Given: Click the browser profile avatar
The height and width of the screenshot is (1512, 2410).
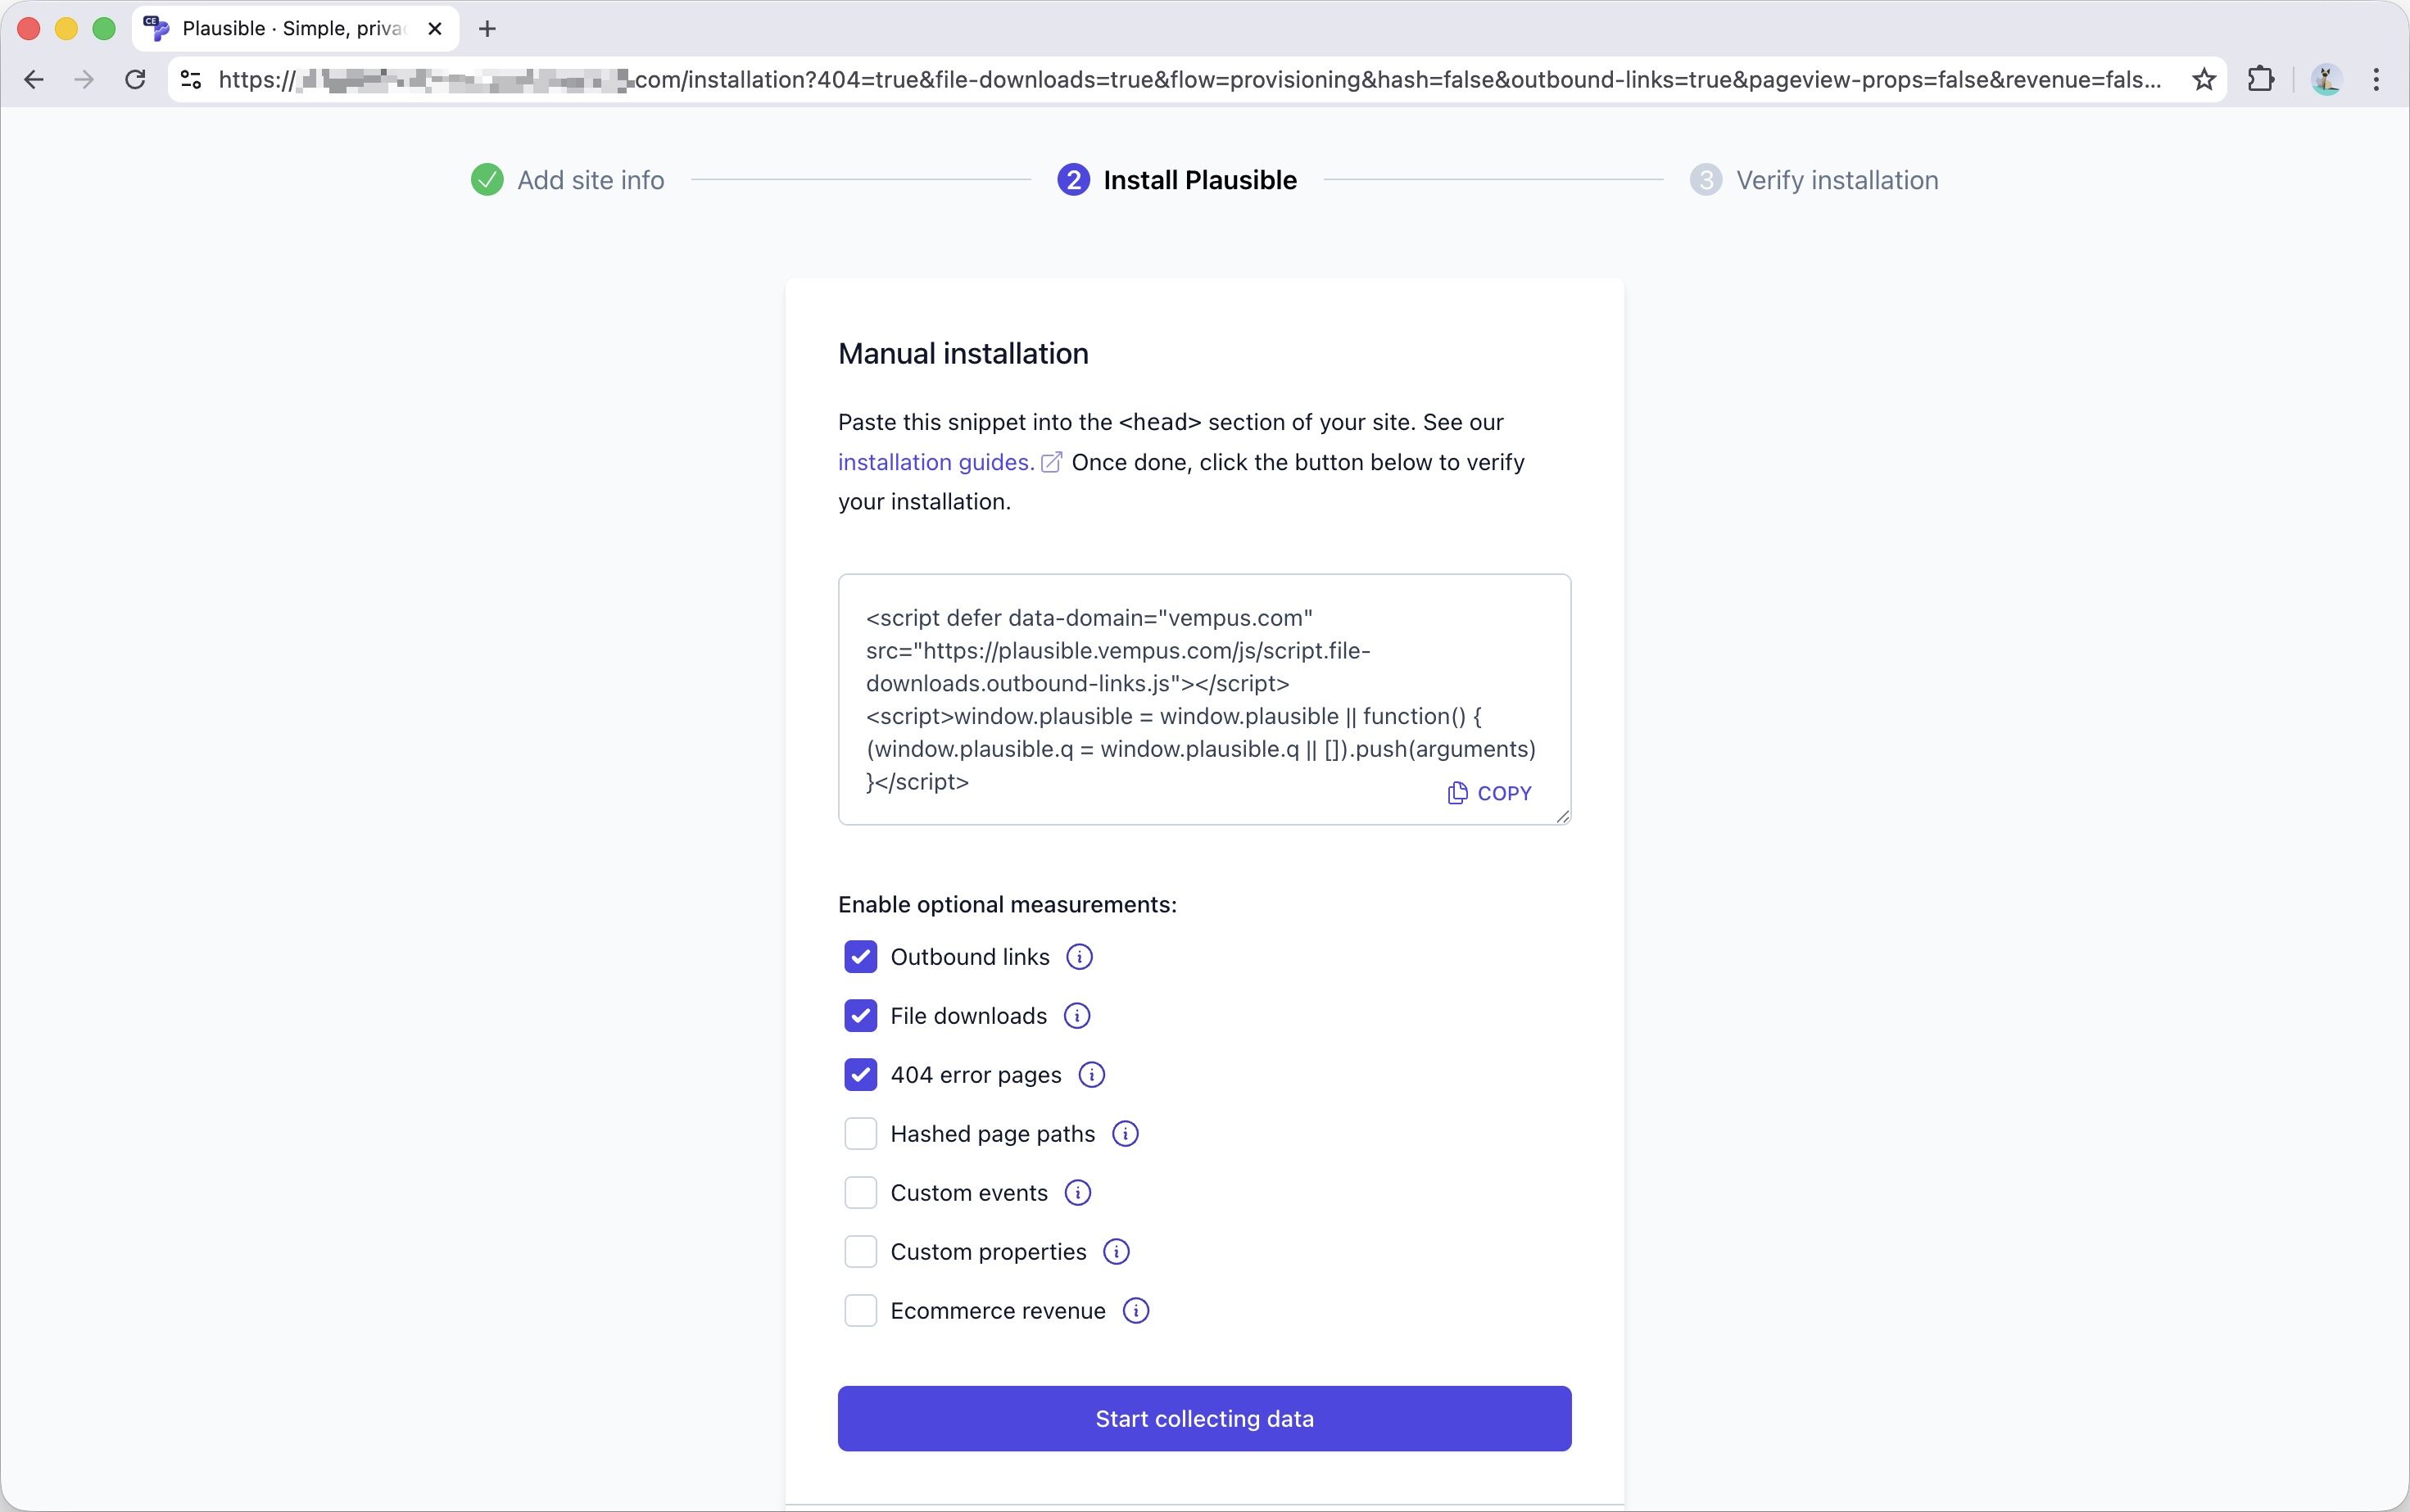Looking at the screenshot, I should tap(2327, 80).
